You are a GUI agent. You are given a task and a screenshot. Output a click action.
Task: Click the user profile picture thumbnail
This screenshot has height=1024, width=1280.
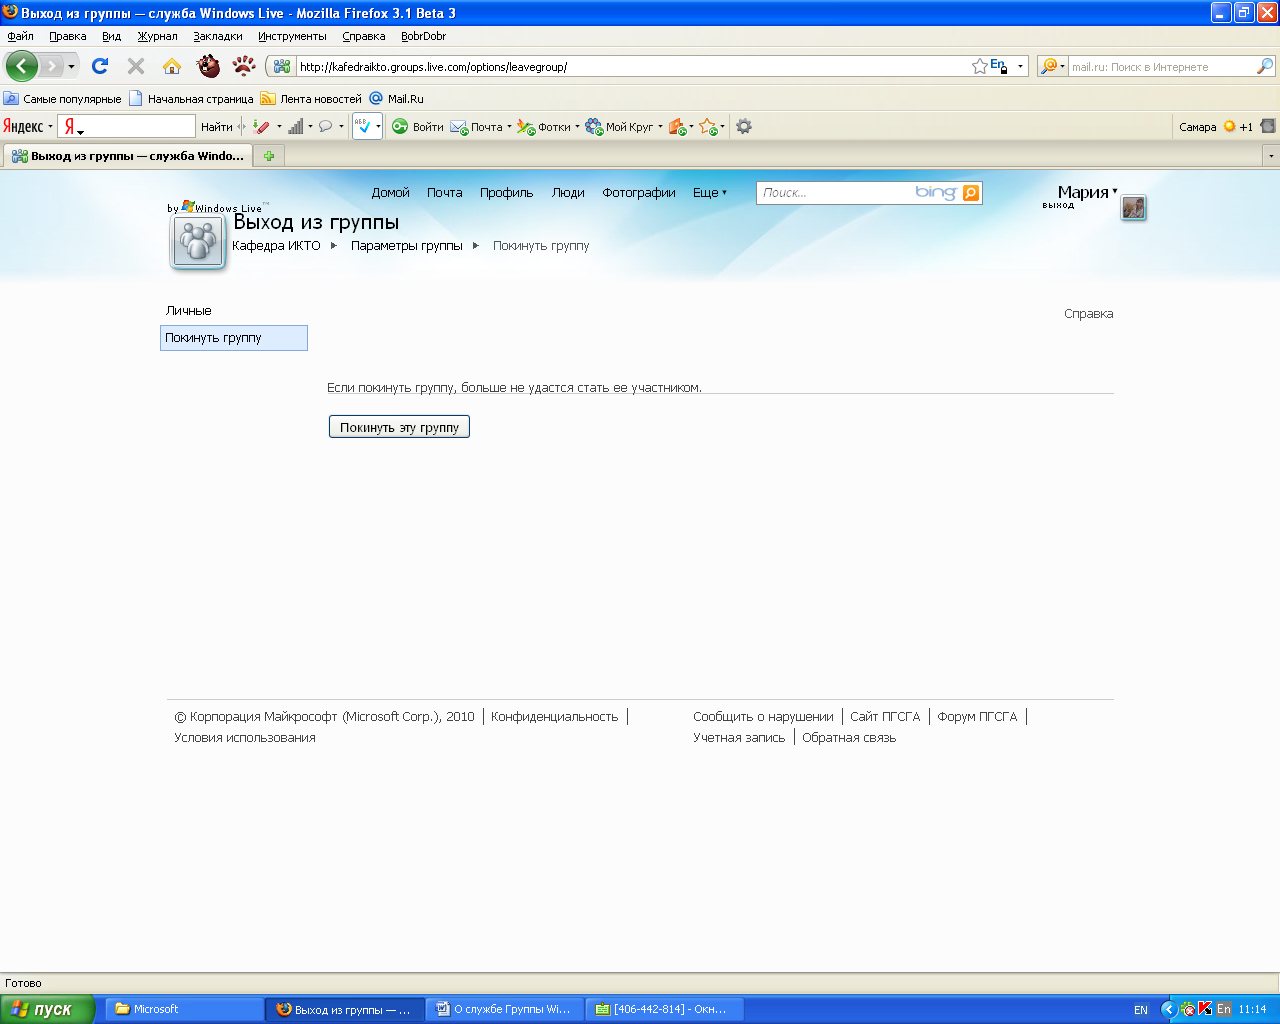1133,208
